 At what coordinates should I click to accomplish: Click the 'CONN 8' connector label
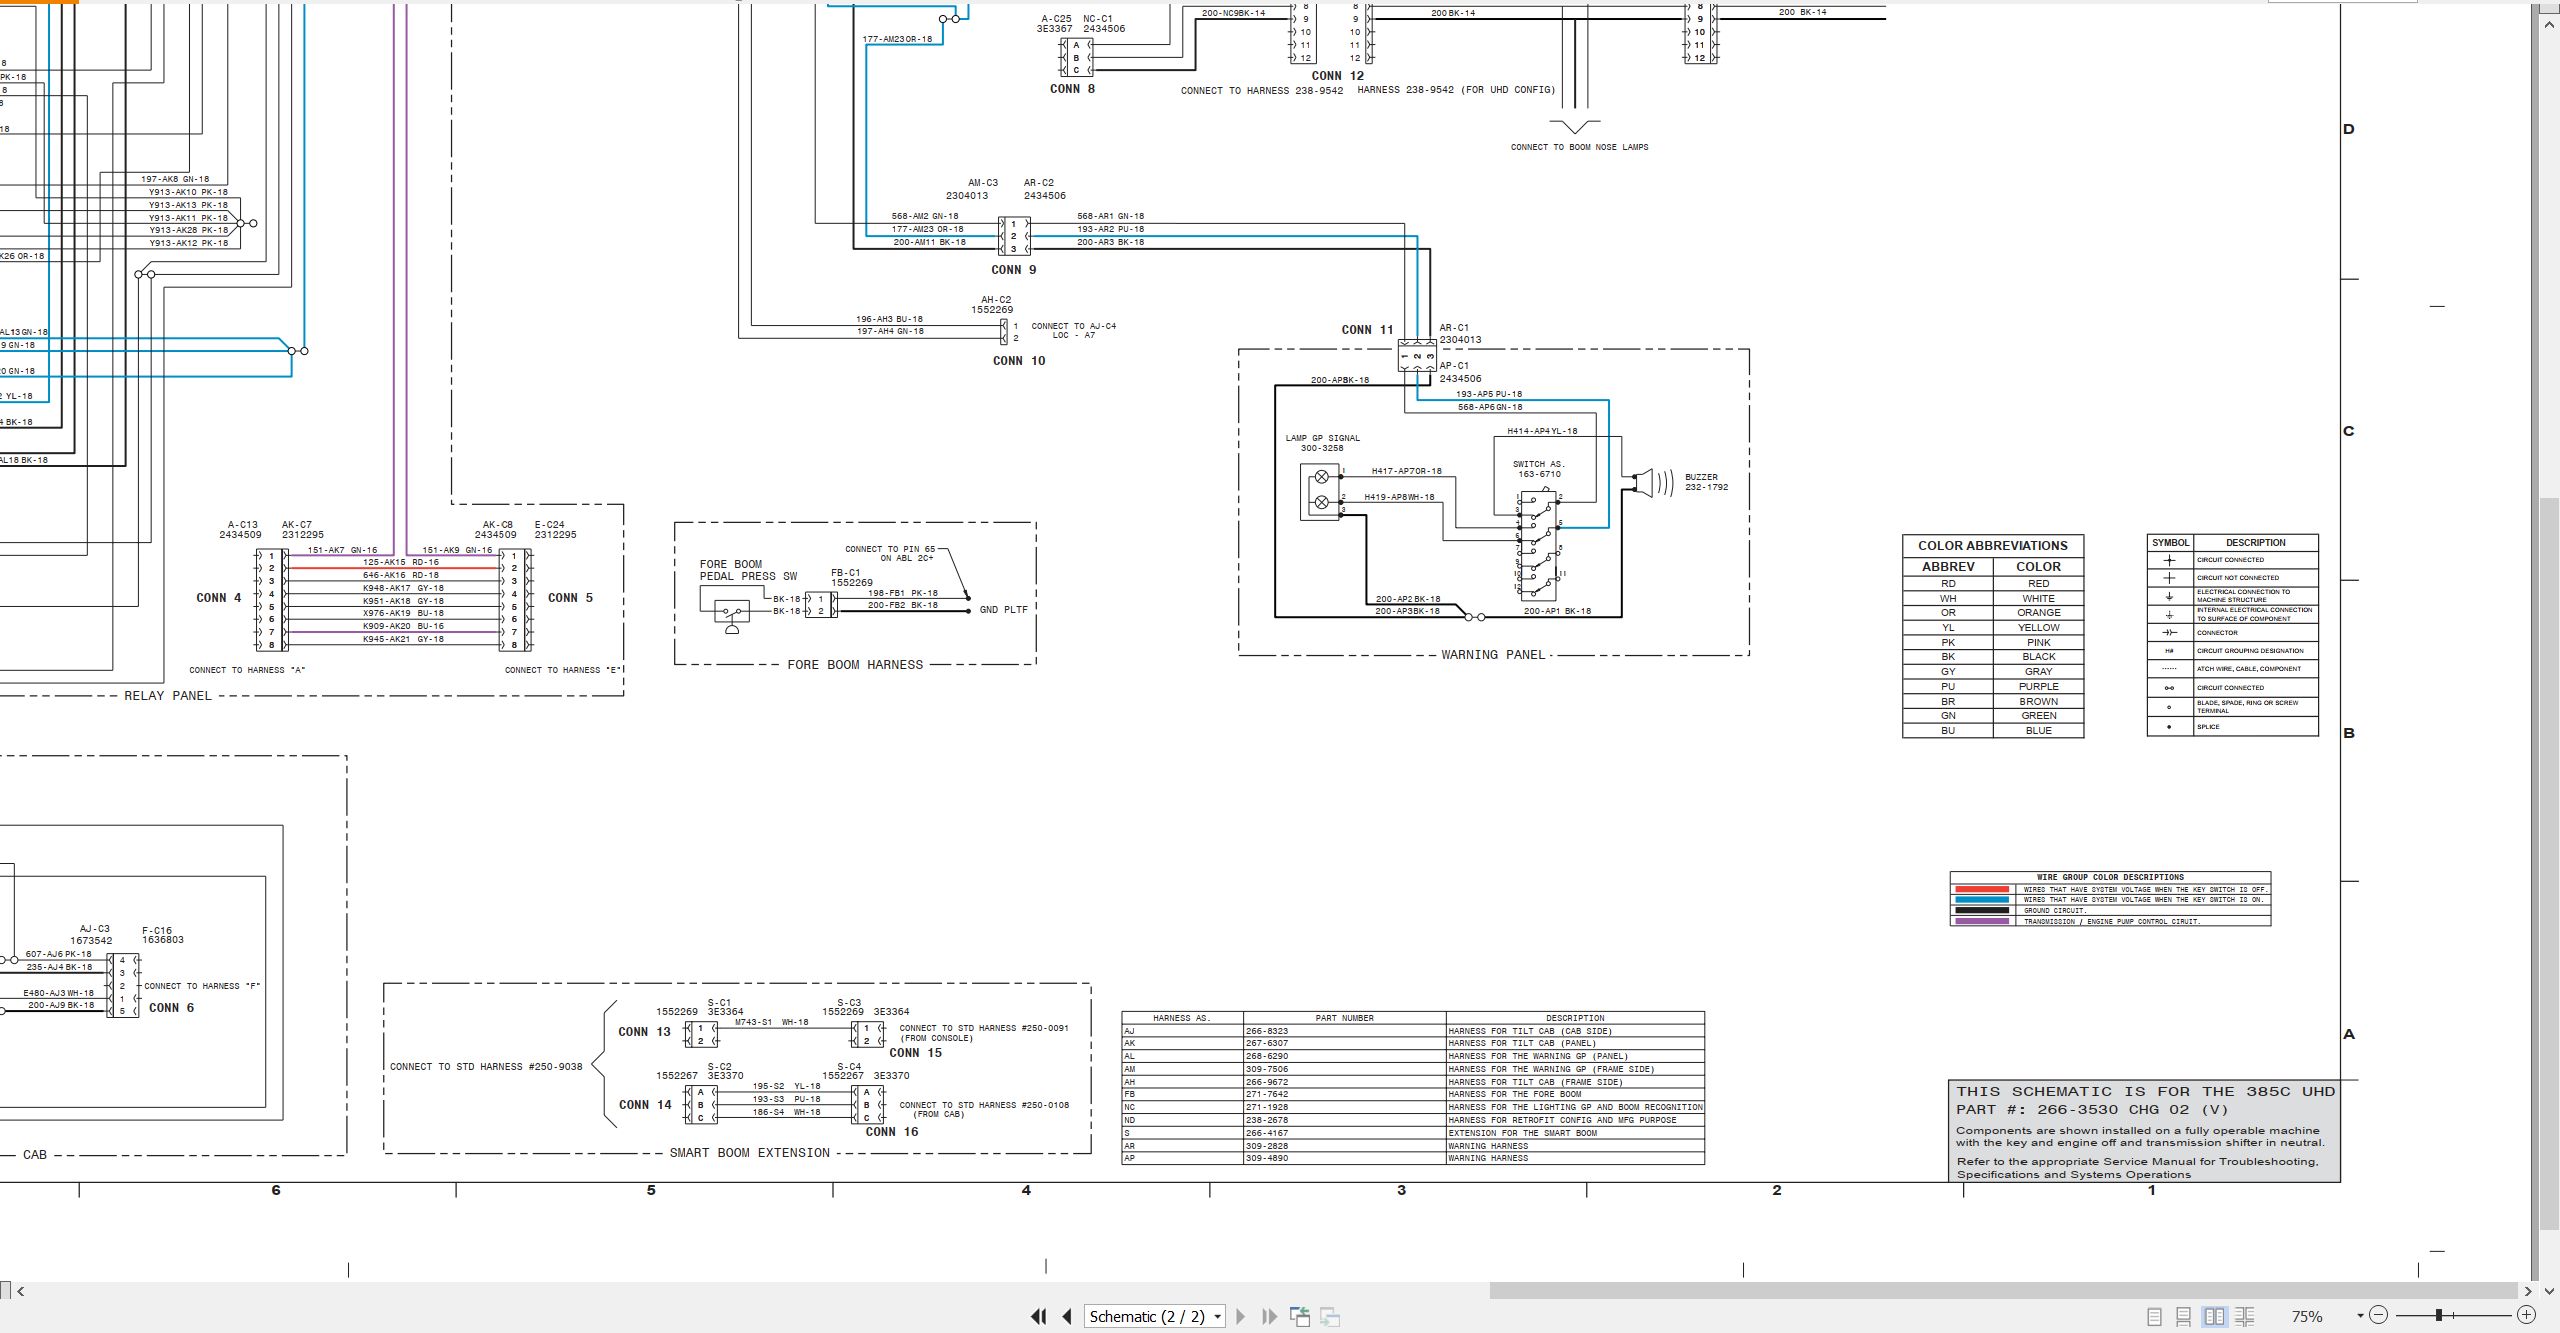coord(1072,89)
